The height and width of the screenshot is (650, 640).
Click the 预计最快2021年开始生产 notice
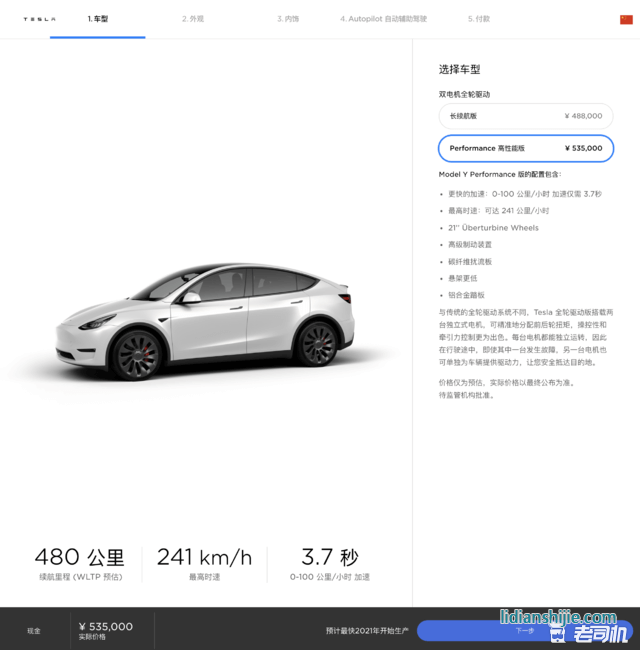click(x=367, y=631)
